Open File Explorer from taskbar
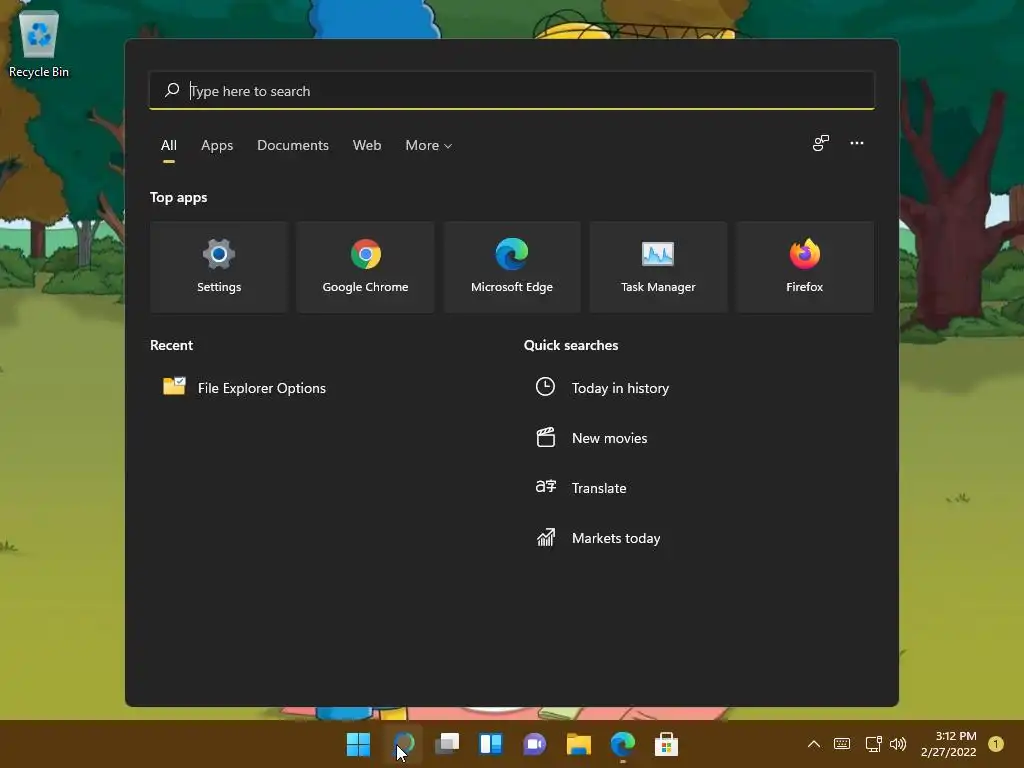The width and height of the screenshot is (1024, 768). [x=579, y=744]
